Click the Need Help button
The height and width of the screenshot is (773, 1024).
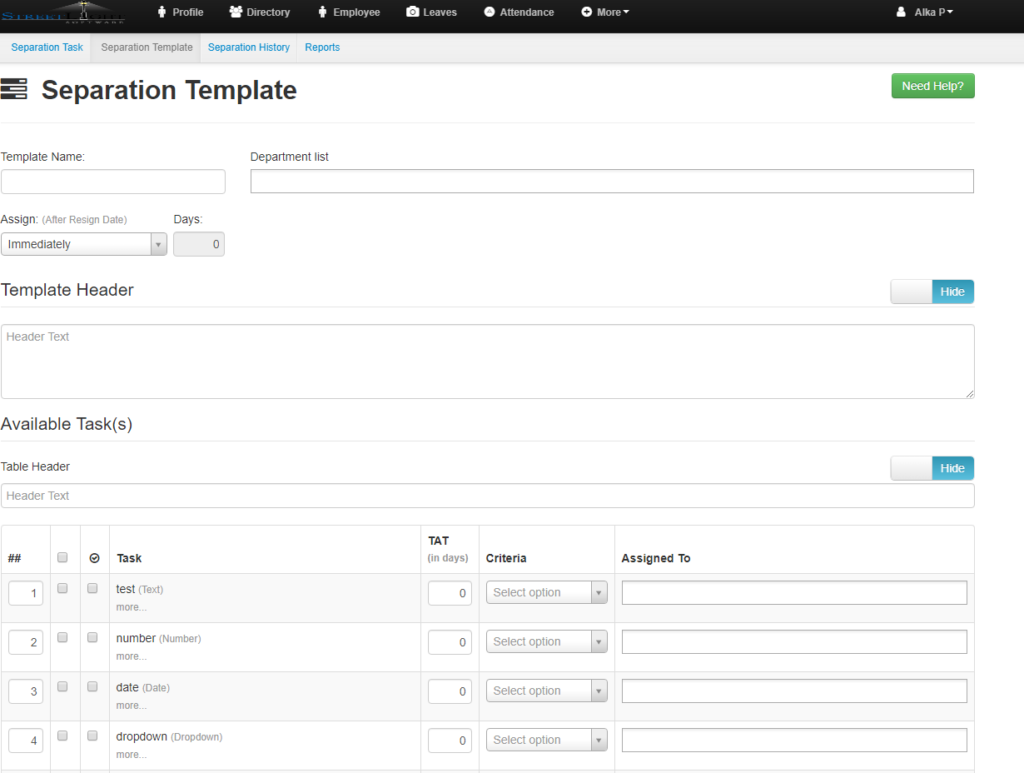(x=932, y=86)
